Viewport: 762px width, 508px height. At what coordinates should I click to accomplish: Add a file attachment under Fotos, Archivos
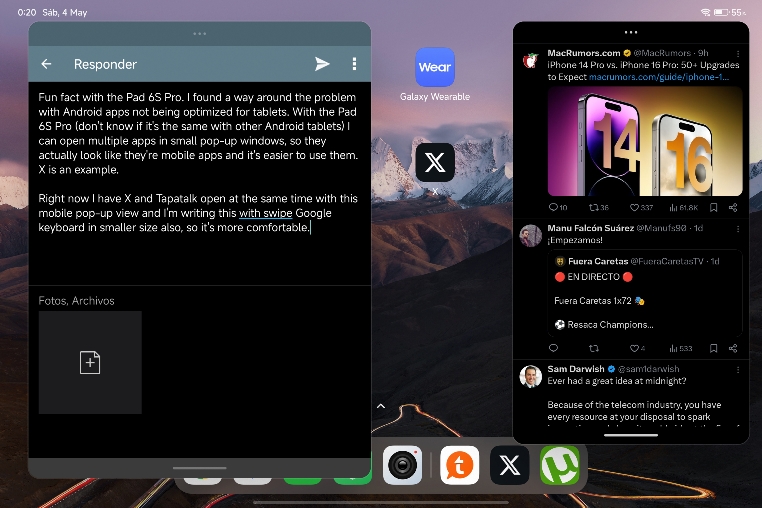pos(90,363)
